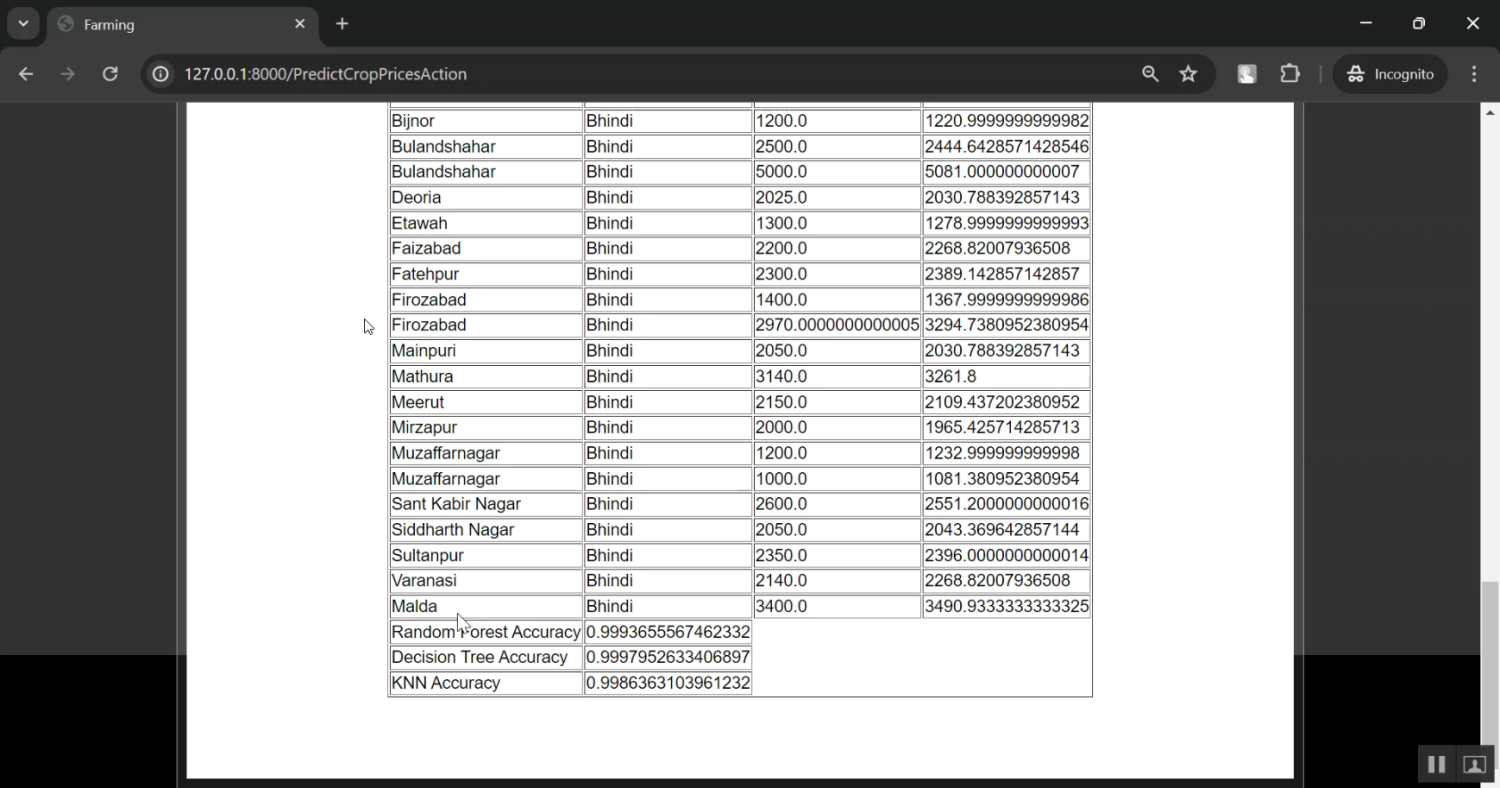1500x788 pixels.
Task: Click the address bar URL field
Action: click(600, 74)
